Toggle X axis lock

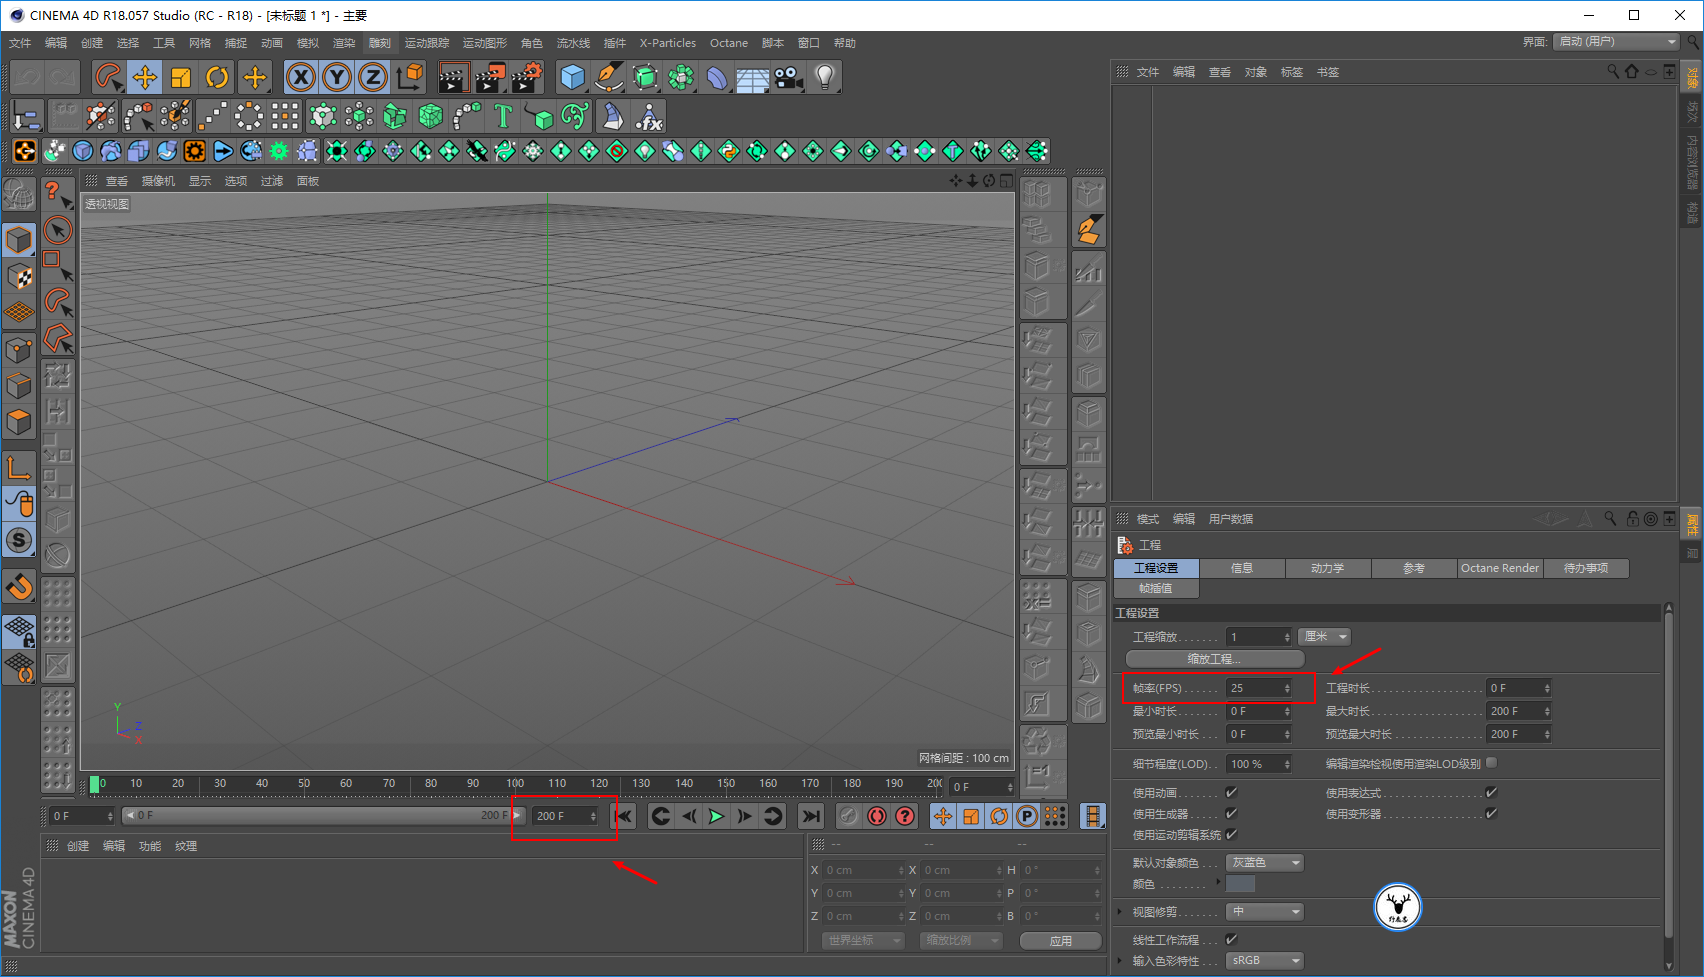[x=301, y=77]
